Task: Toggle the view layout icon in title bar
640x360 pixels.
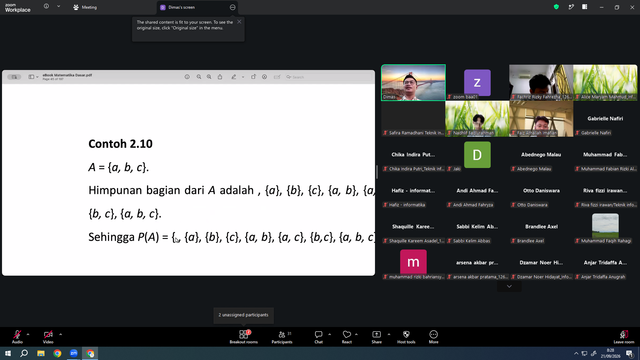Action: click(x=584, y=7)
